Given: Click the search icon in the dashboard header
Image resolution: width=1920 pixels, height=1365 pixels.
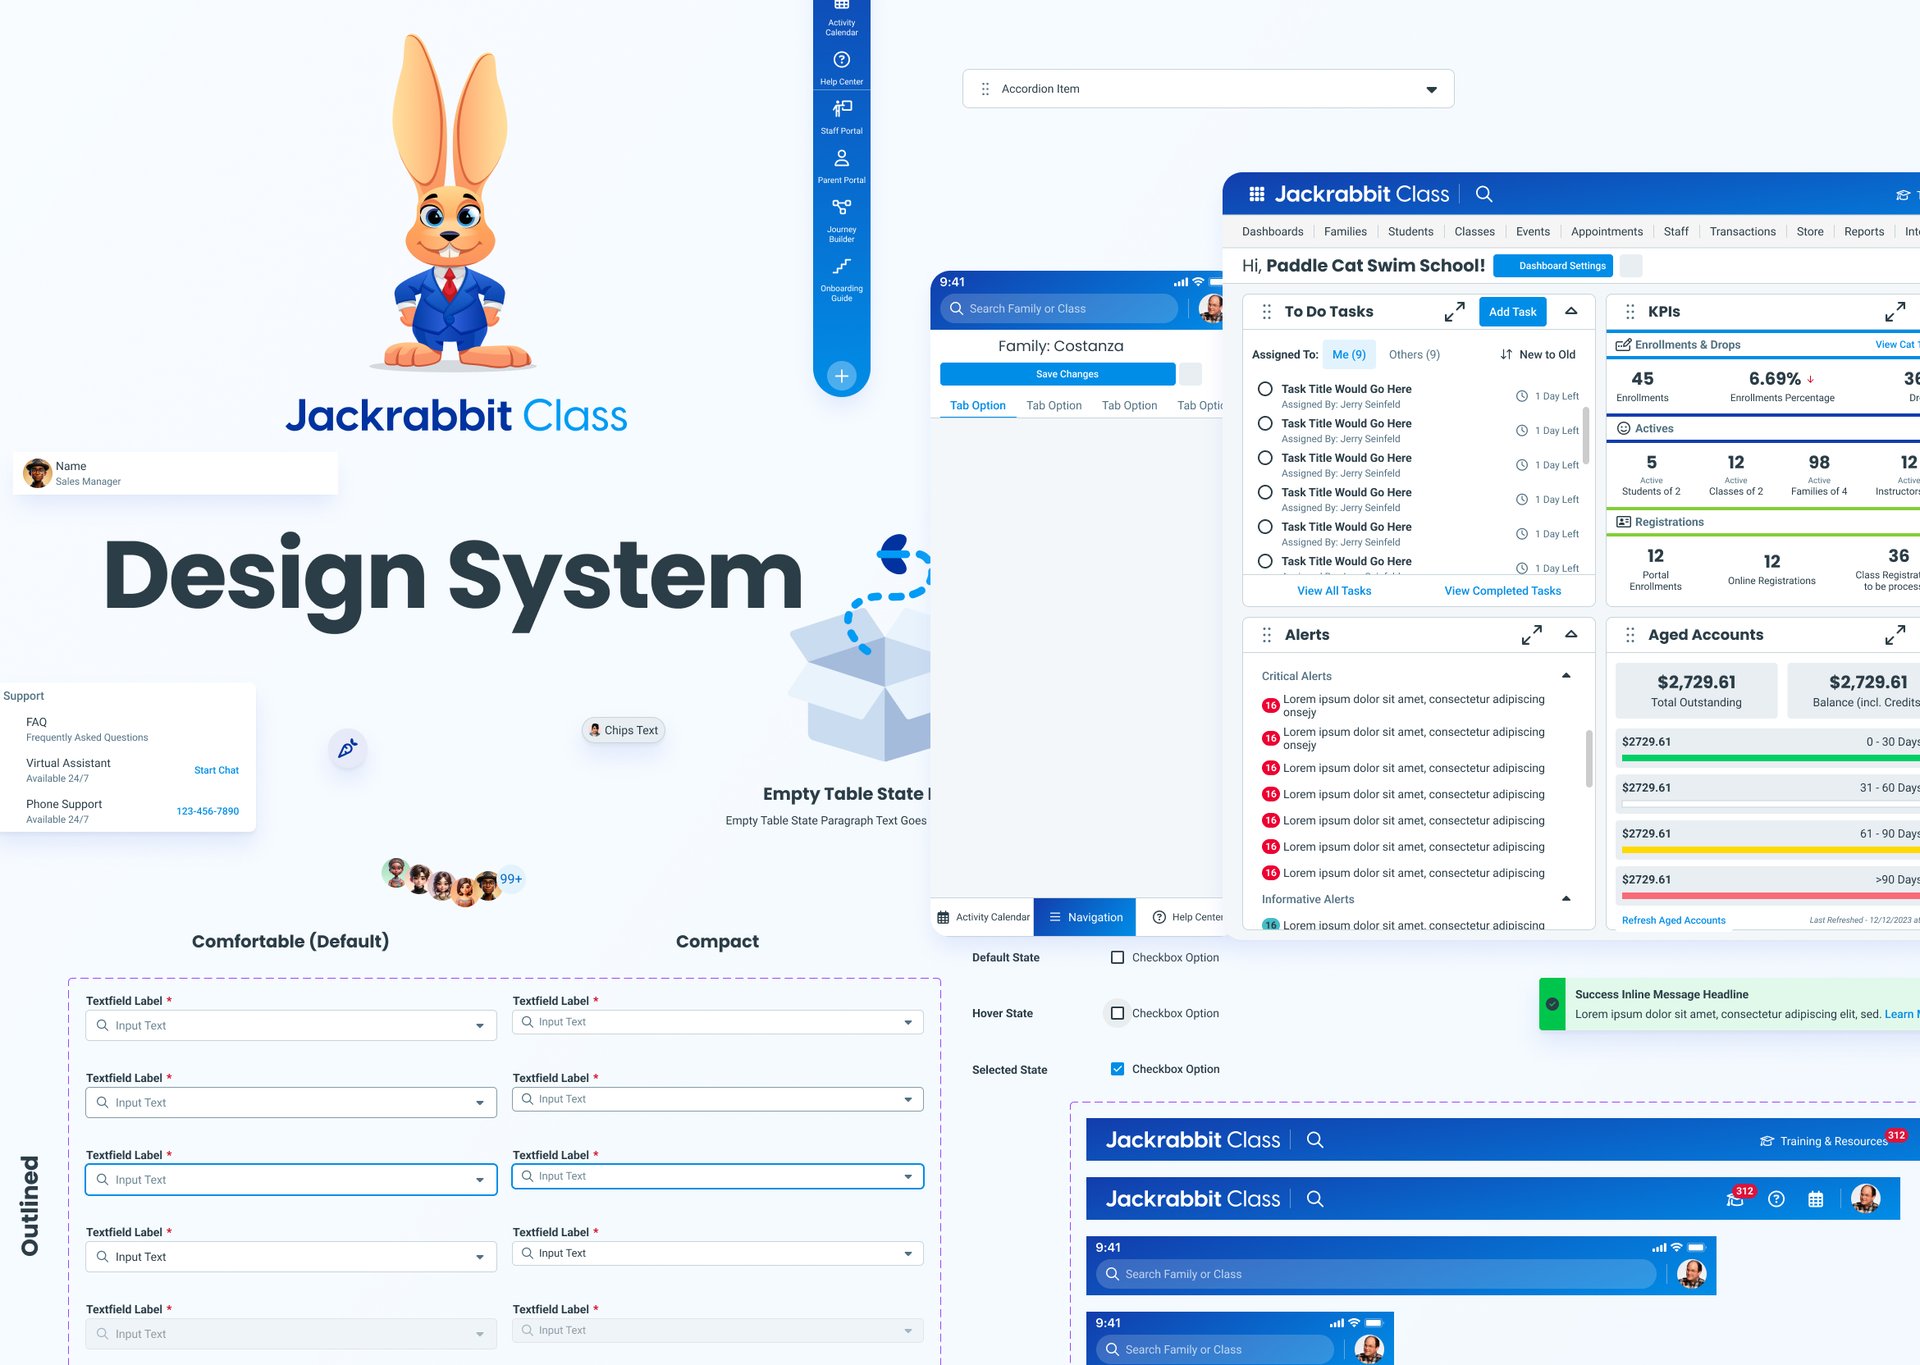Looking at the screenshot, I should tap(1484, 194).
